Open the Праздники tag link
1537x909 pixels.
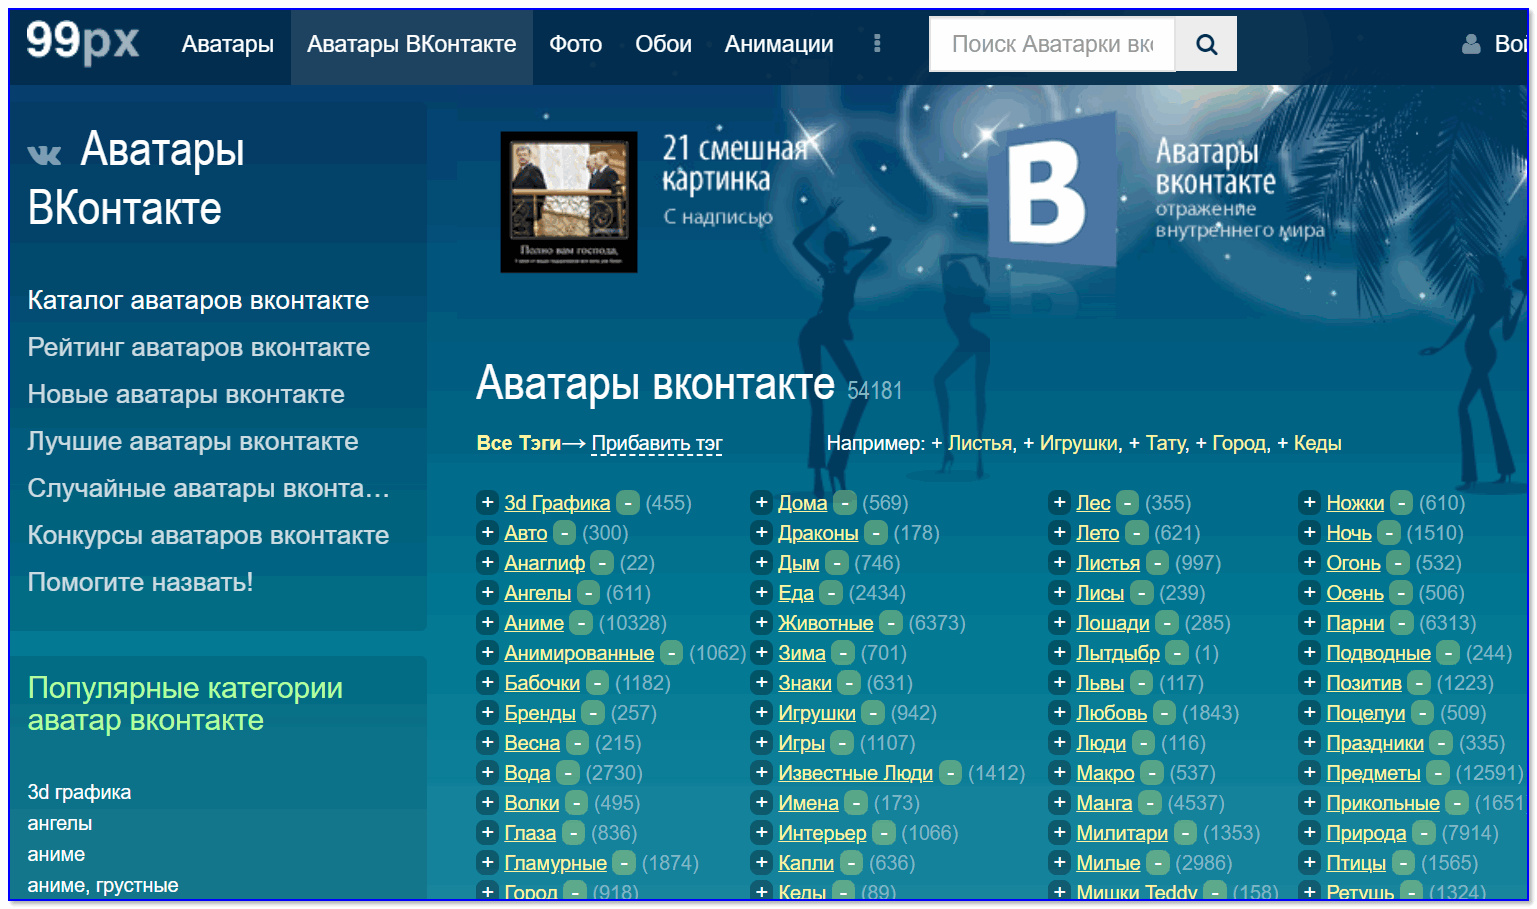click(x=1375, y=743)
